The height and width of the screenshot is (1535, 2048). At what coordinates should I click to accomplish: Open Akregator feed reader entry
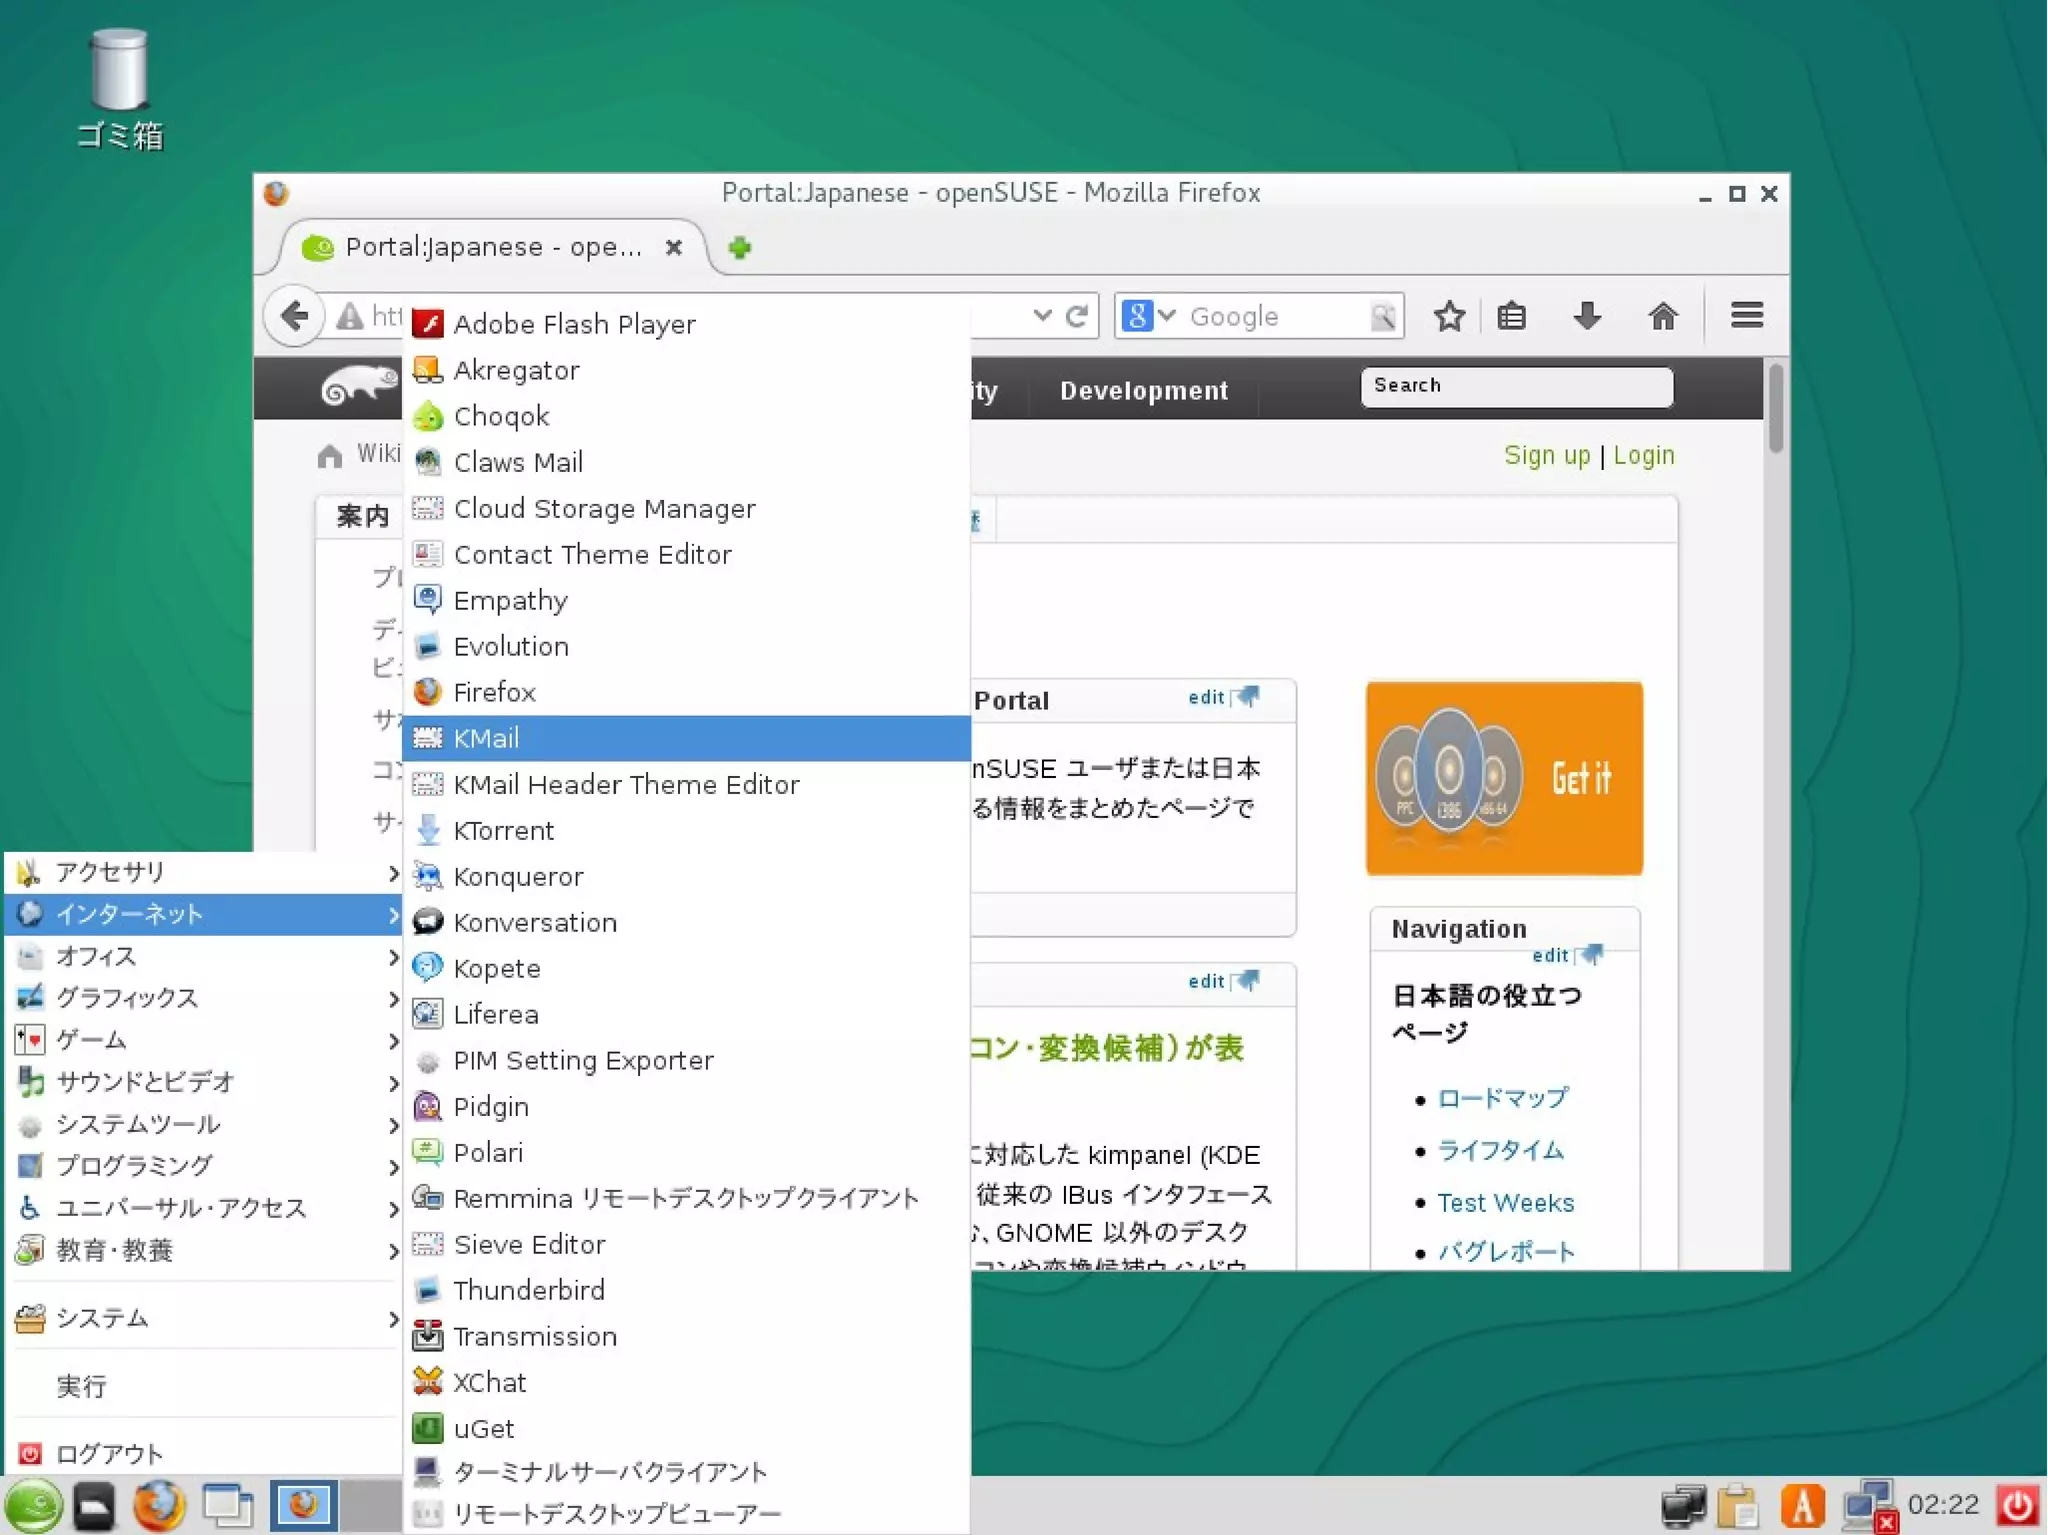click(686, 369)
